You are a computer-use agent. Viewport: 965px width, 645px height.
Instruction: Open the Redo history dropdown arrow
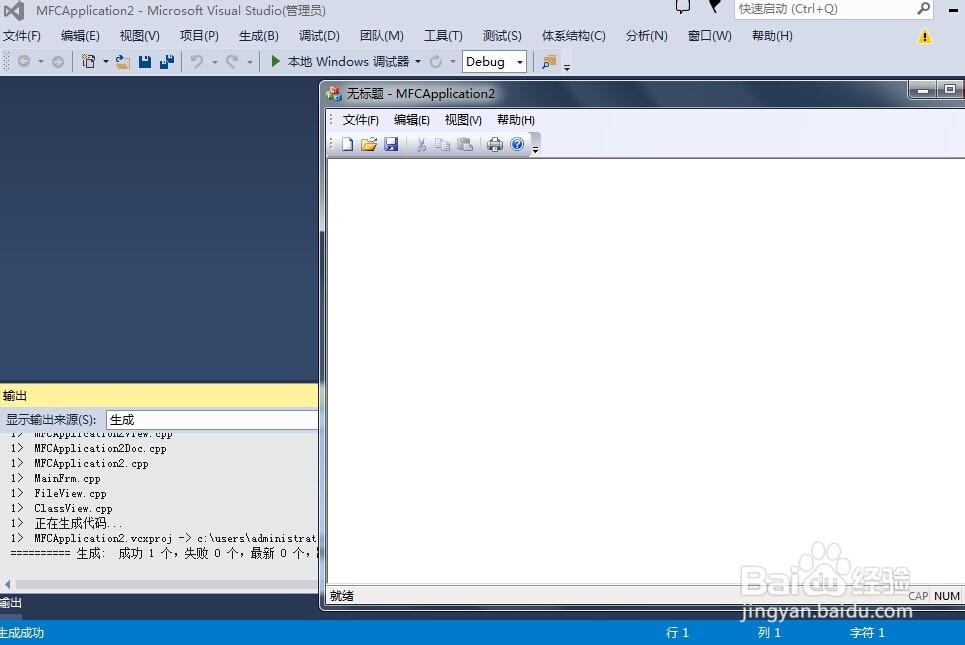[x=250, y=62]
